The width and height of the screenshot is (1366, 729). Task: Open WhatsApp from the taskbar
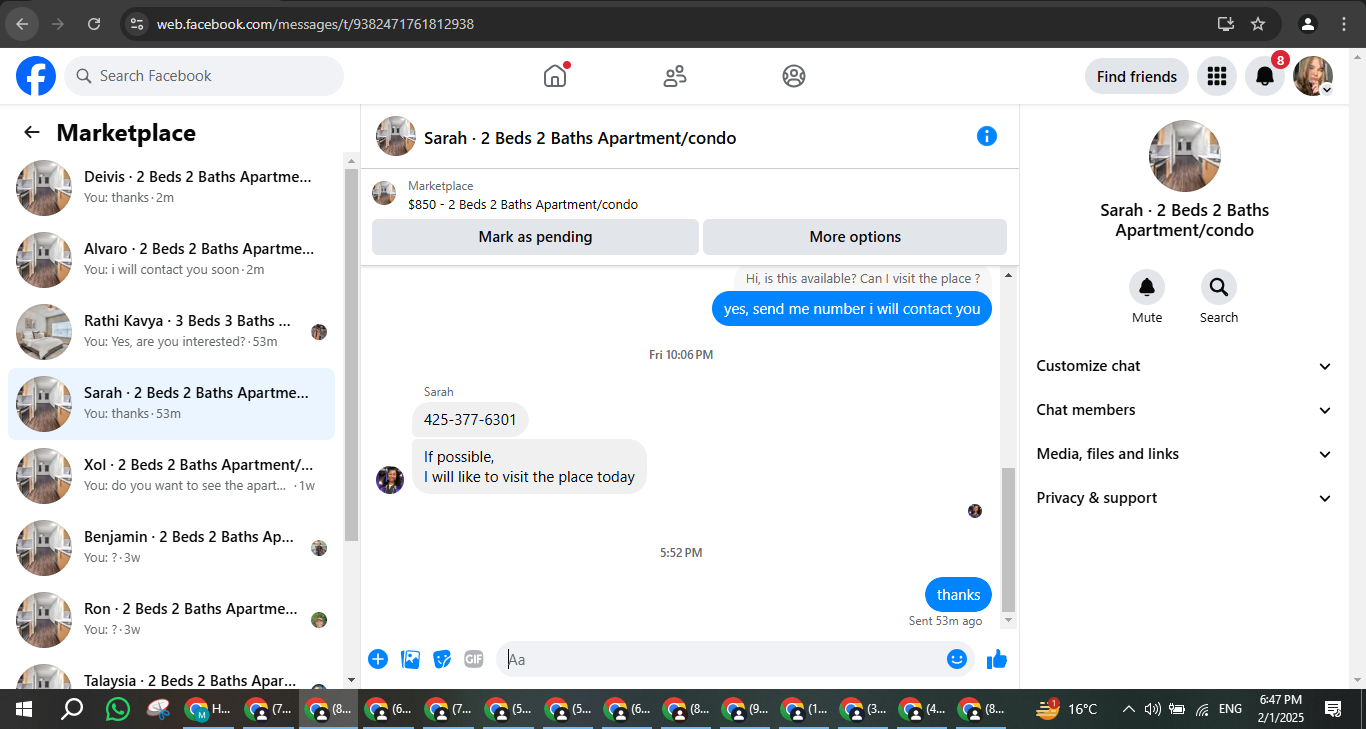tap(118, 709)
